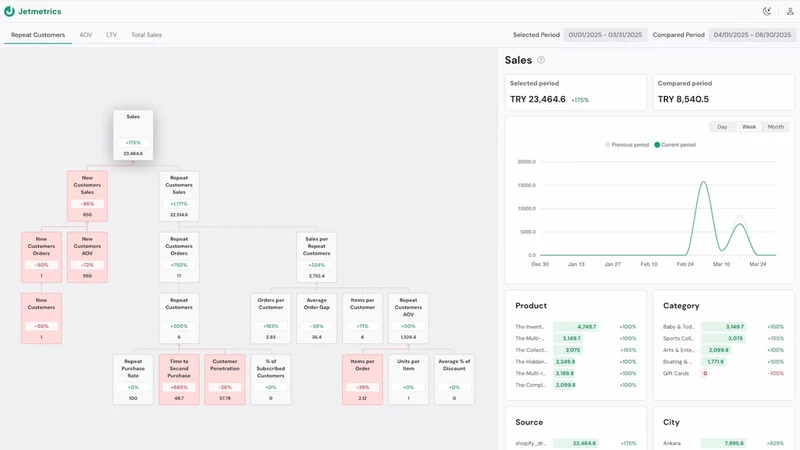800x450 pixels.
Task: Set chart granularity to Day
Action: (x=722, y=127)
